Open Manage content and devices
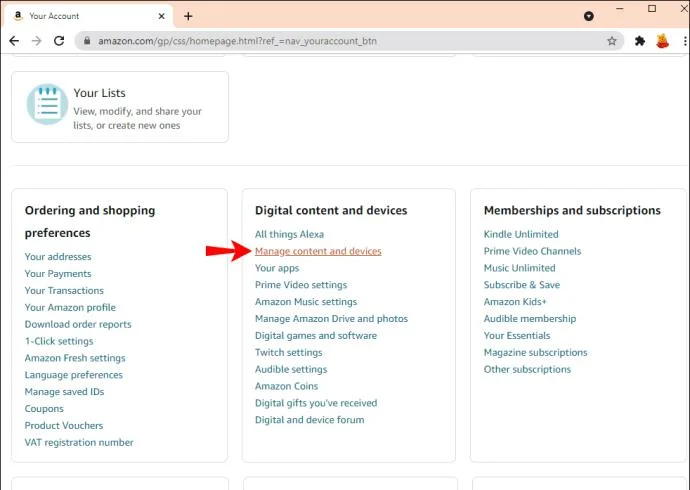This screenshot has height=490, width=690. 318,251
